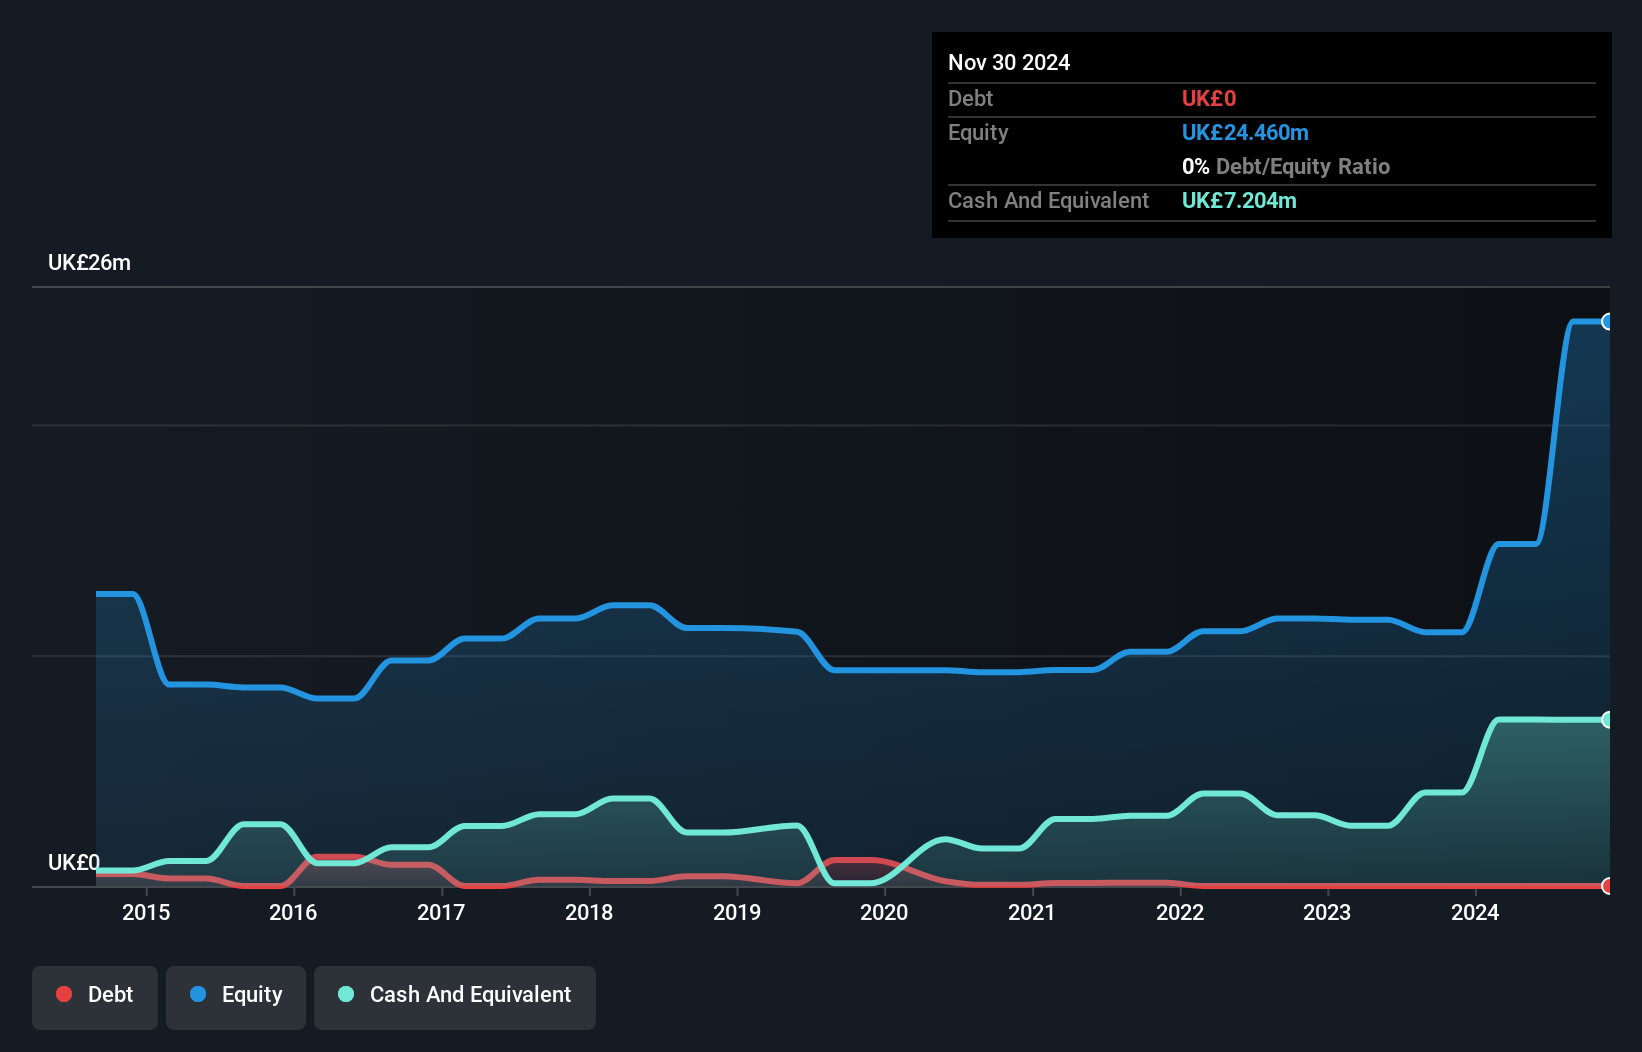This screenshot has height=1052, width=1642.
Task: Click the Cash And Equivalent endpoint marker
Action: [x=1608, y=719]
